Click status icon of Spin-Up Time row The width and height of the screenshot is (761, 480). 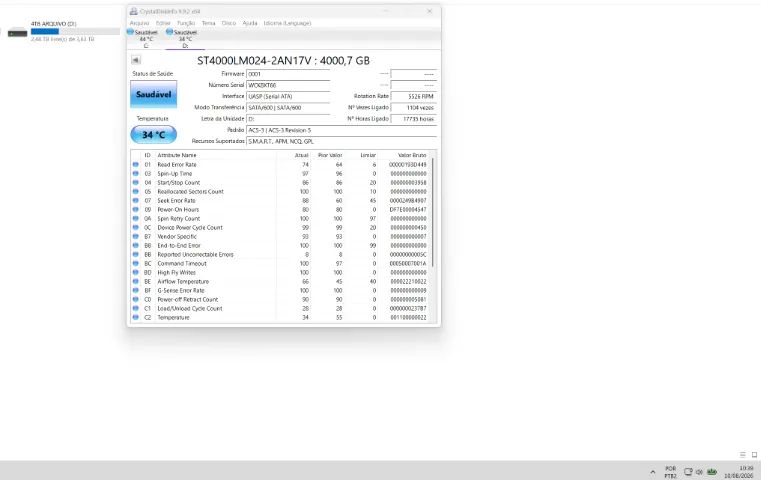point(135,173)
